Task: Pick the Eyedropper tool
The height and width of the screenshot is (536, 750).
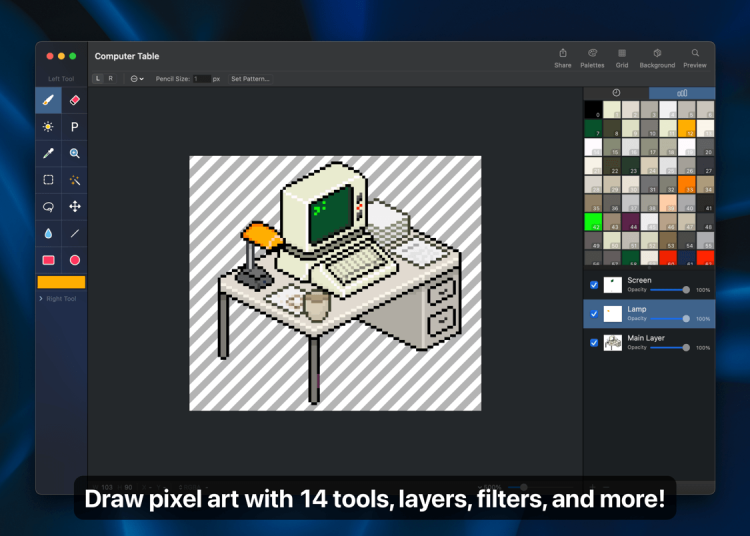Action: (x=48, y=153)
